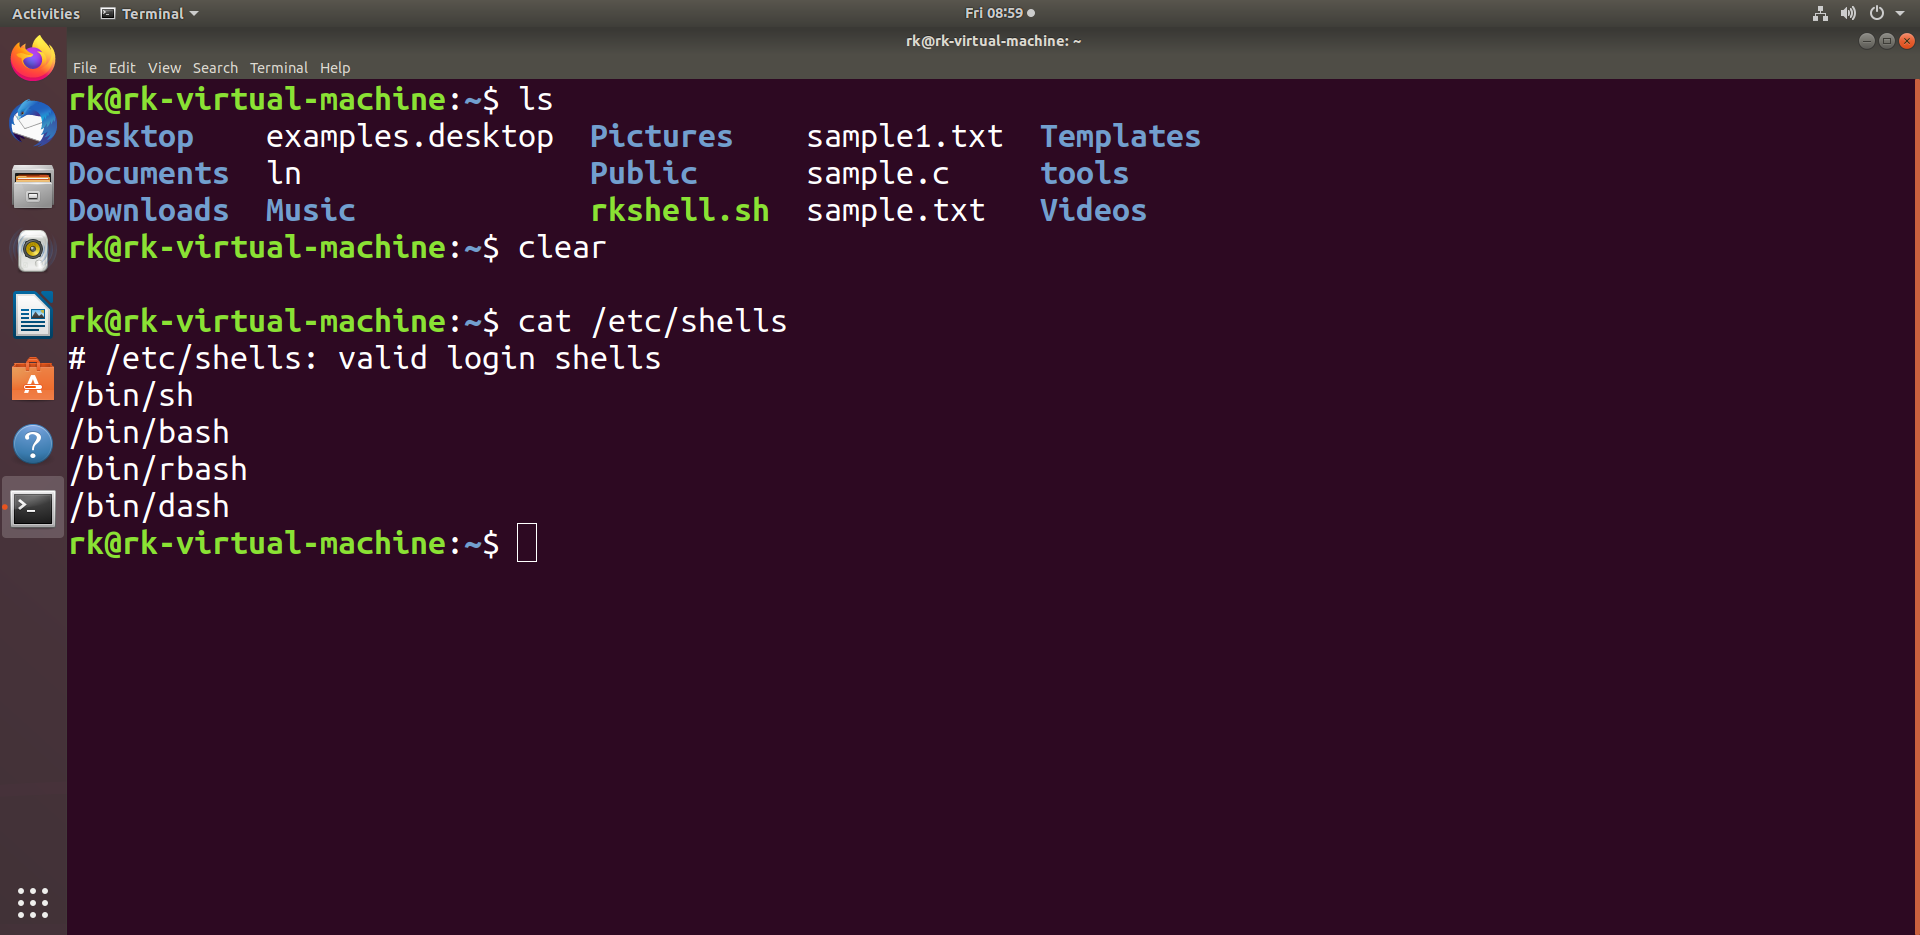
Task: Open the Show Applications grid
Action: coord(33,903)
